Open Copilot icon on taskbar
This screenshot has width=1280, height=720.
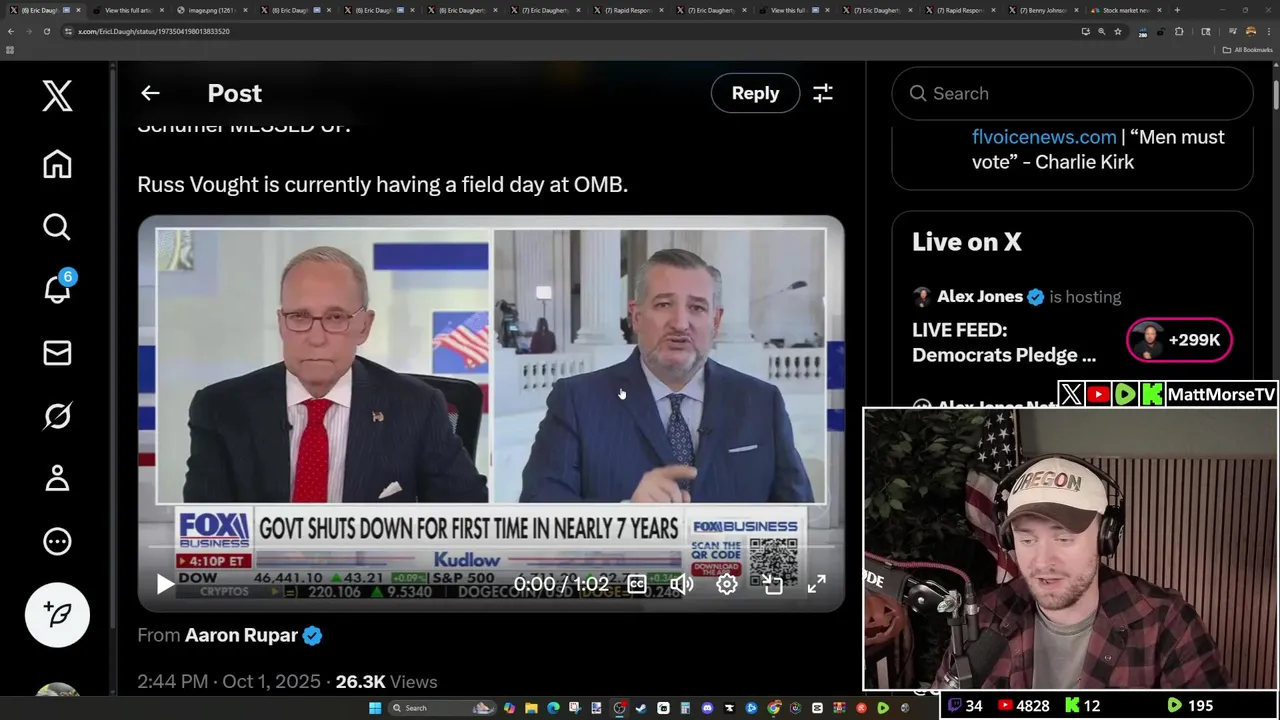coord(509,708)
